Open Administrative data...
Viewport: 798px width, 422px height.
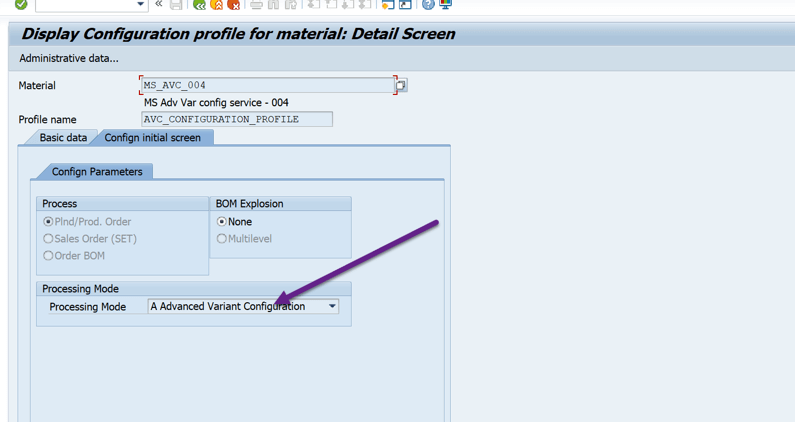pyautogui.click(x=69, y=59)
